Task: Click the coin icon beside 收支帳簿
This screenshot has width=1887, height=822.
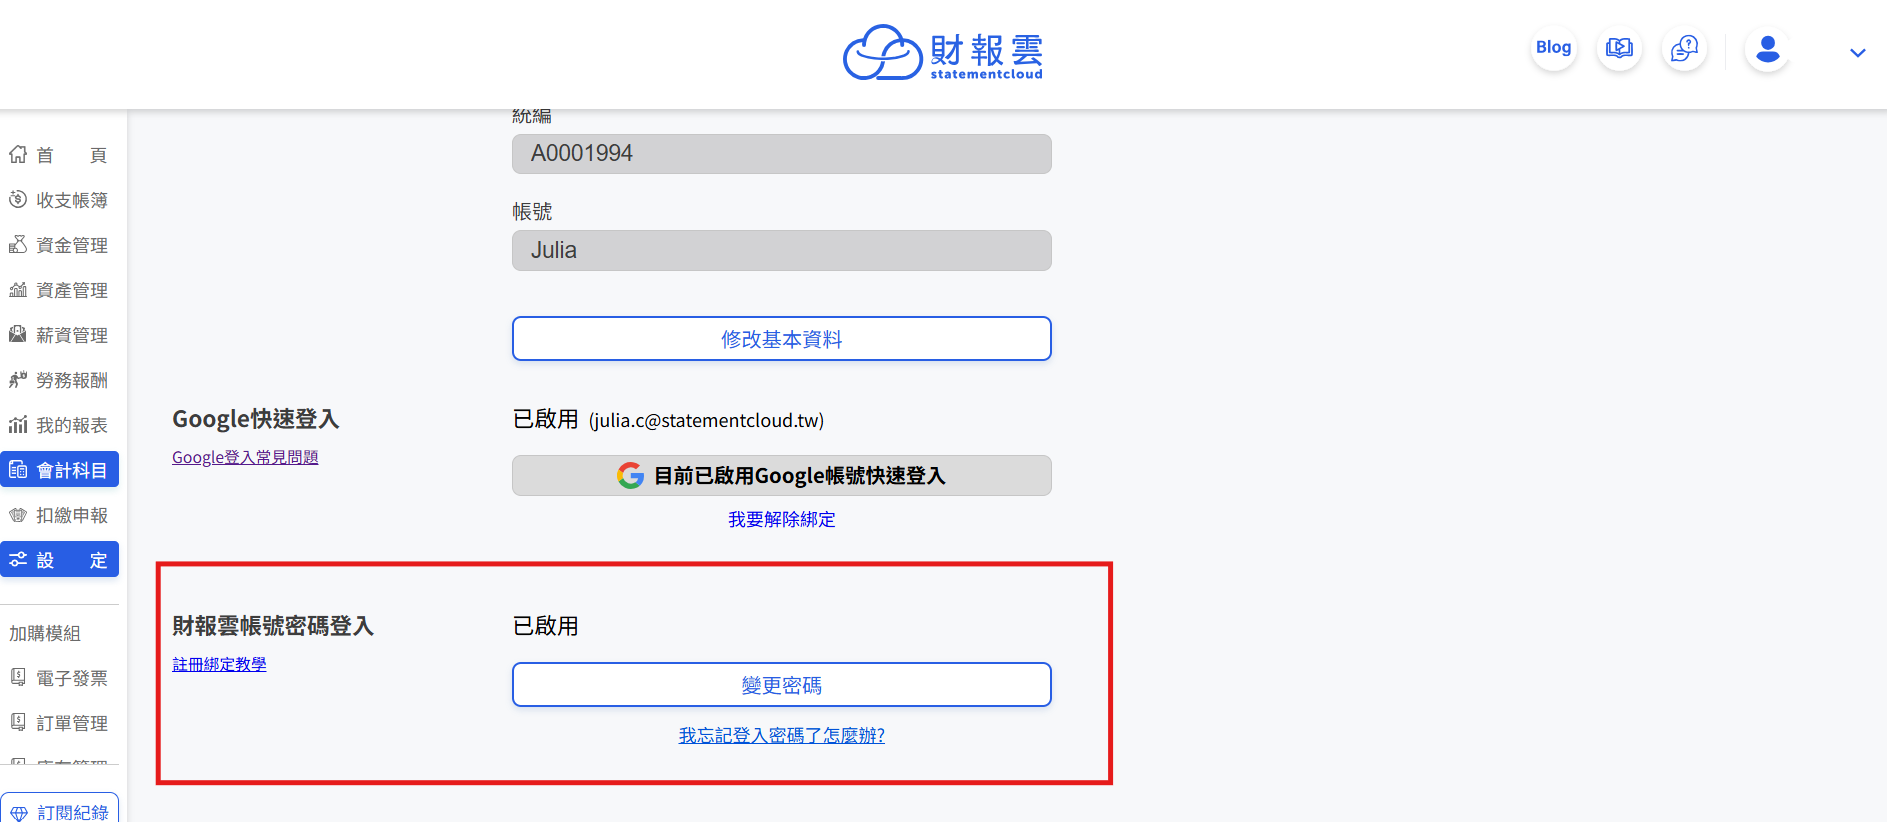Action: tap(18, 199)
